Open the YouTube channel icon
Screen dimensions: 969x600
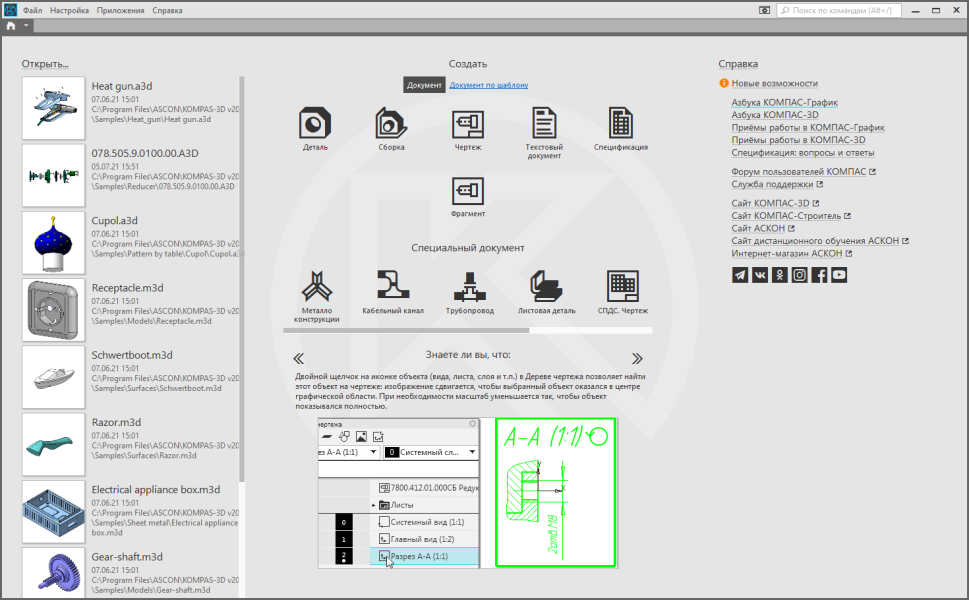839,275
